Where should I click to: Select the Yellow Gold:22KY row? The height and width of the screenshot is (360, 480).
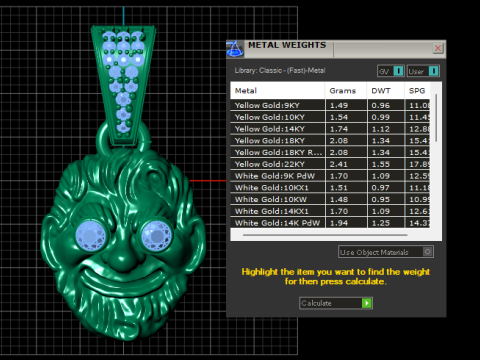tap(330, 164)
